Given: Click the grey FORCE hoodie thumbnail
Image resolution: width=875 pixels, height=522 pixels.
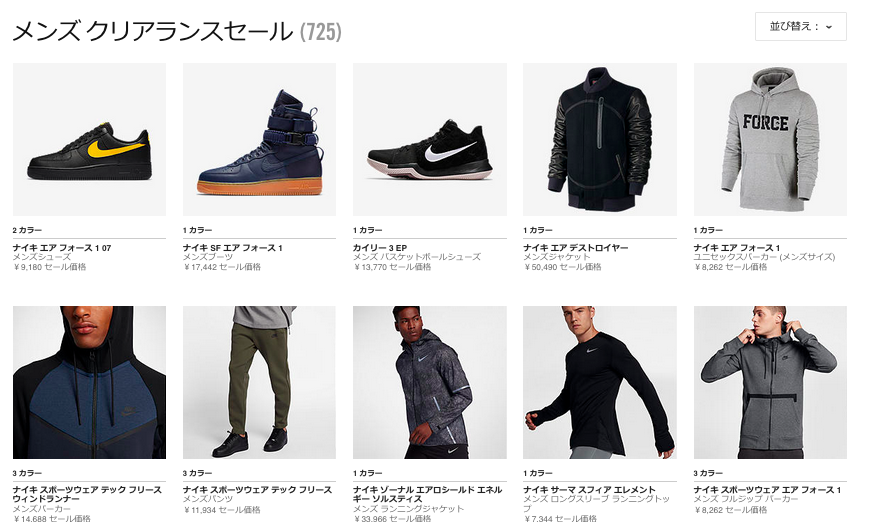Looking at the screenshot, I should 770,140.
